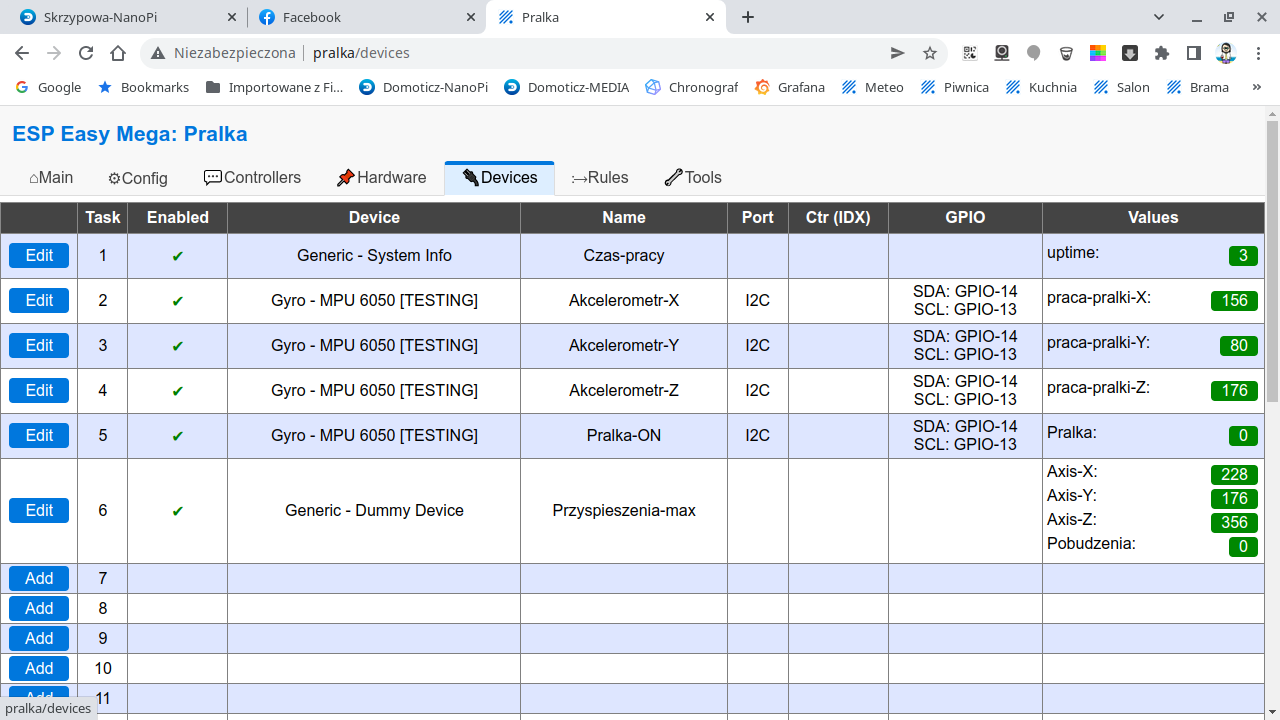Open the Main tab

pyautogui.click(x=51, y=178)
